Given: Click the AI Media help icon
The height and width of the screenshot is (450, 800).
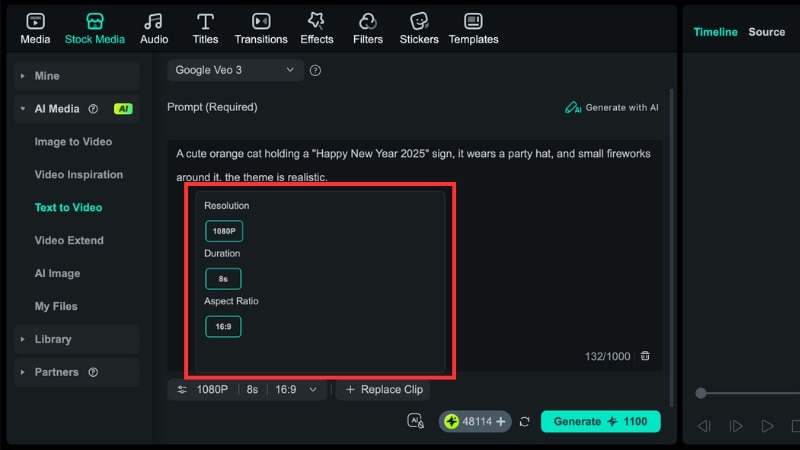Looking at the screenshot, I should click(x=93, y=109).
